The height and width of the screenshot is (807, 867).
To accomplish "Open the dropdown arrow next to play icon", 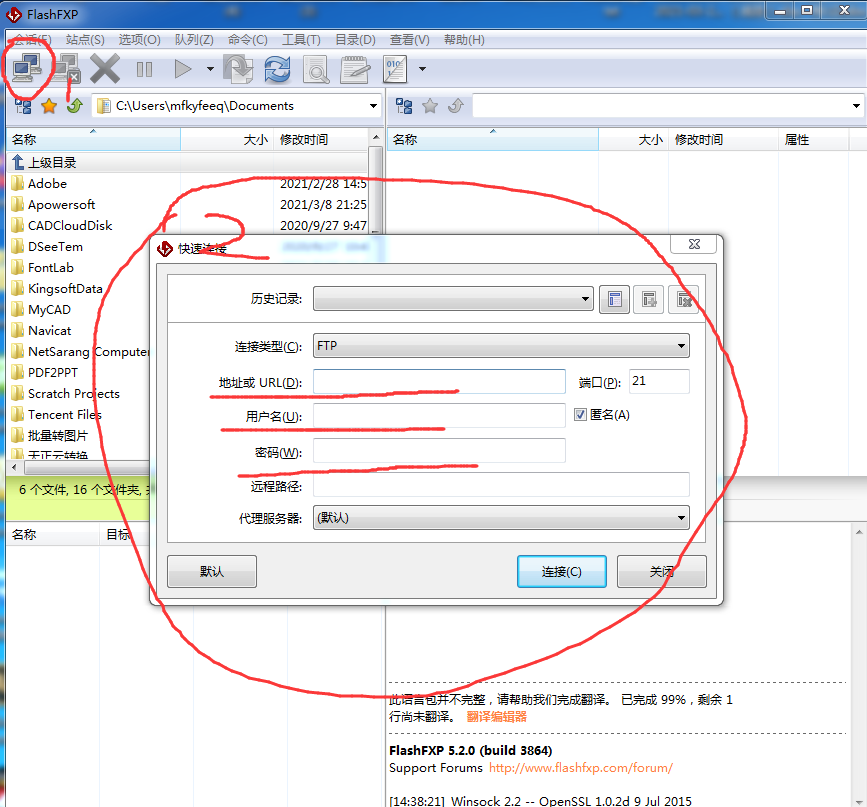I will coord(210,69).
